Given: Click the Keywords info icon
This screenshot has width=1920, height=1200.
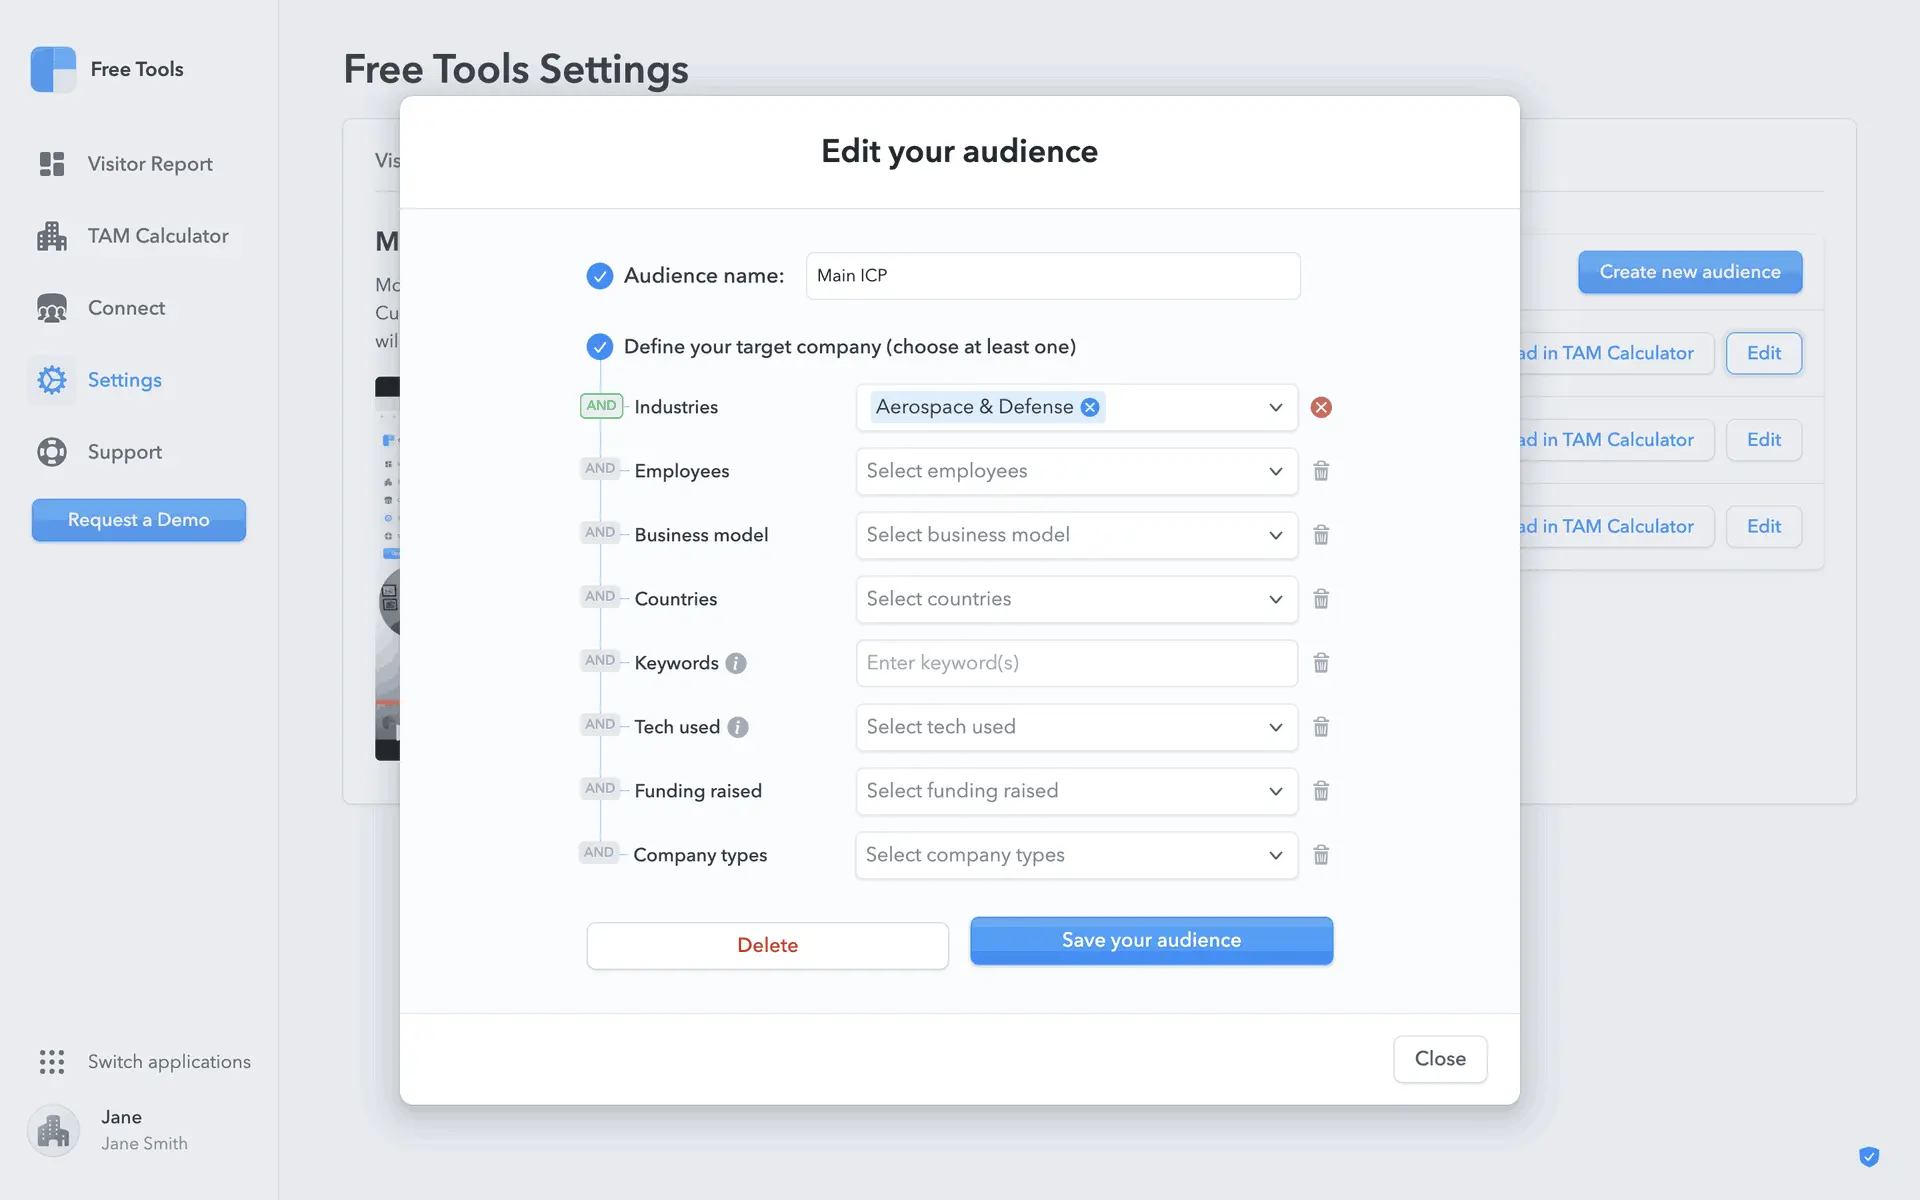Looking at the screenshot, I should point(736,663).
